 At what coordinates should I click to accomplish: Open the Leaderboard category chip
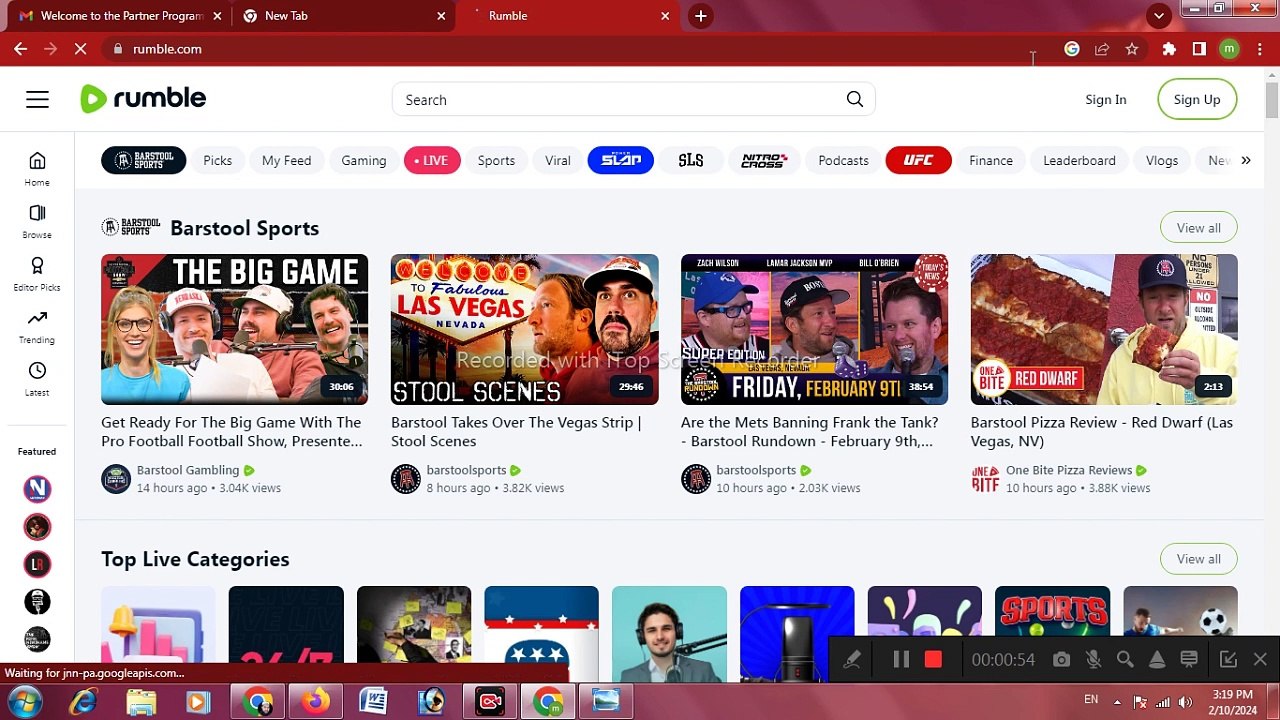click(1079, 160)
